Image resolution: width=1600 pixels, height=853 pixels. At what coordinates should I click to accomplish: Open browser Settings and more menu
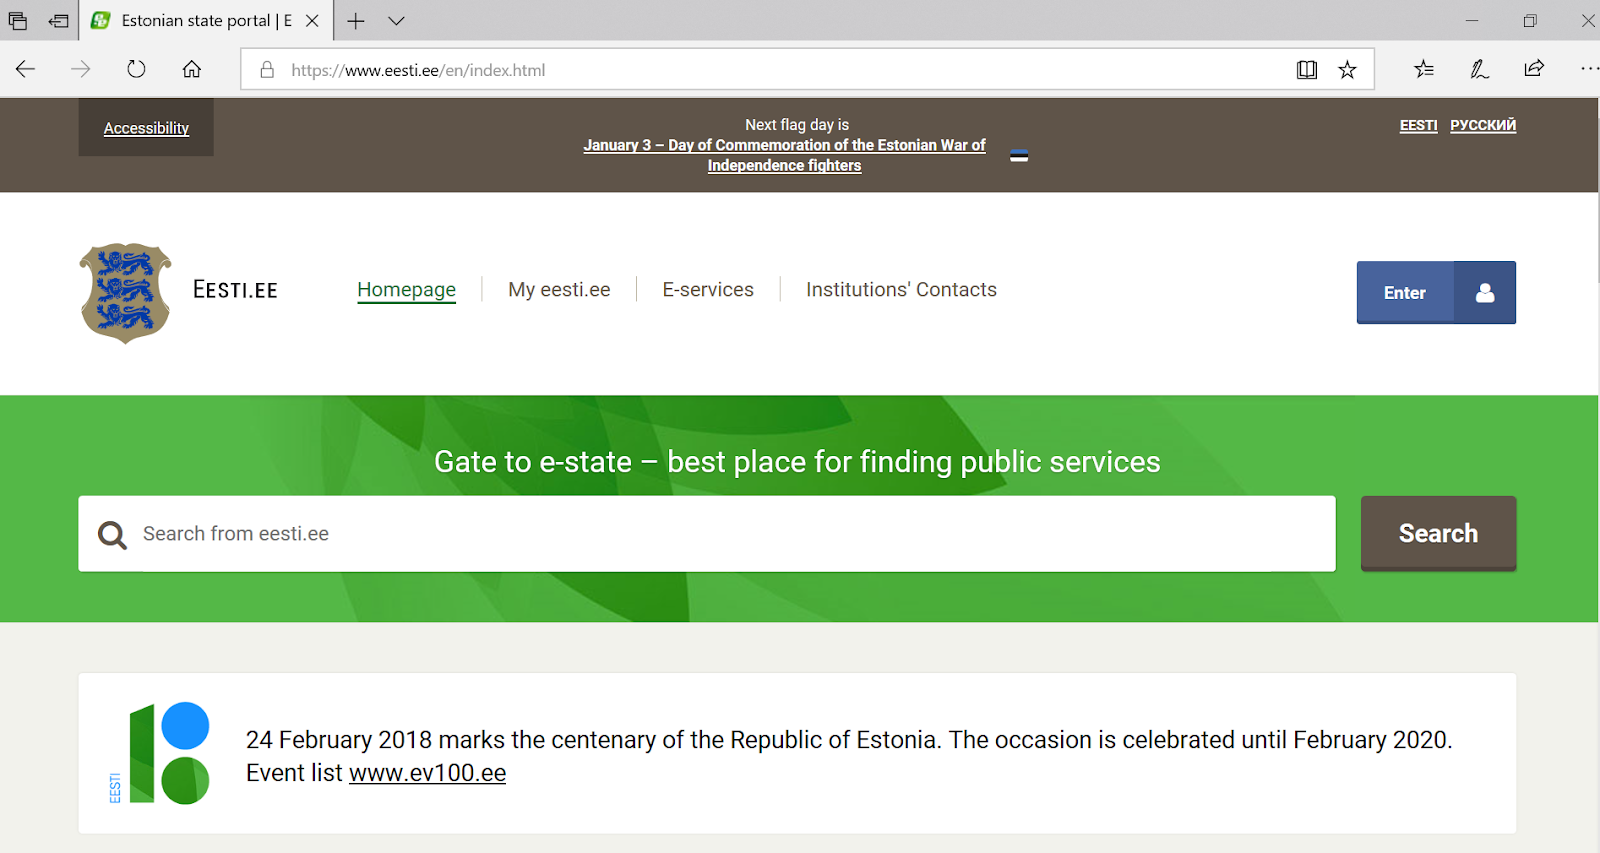click(x=1589, y=69)
